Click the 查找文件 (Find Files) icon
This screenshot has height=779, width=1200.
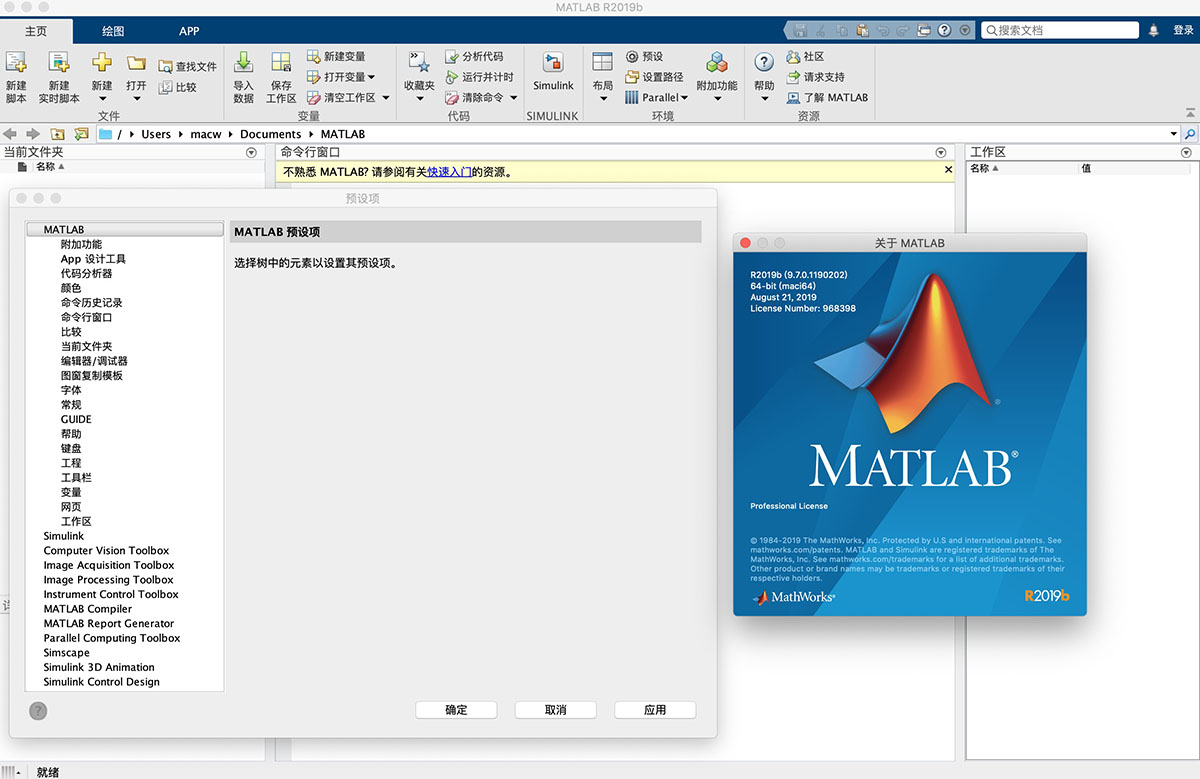coord(165,66)
